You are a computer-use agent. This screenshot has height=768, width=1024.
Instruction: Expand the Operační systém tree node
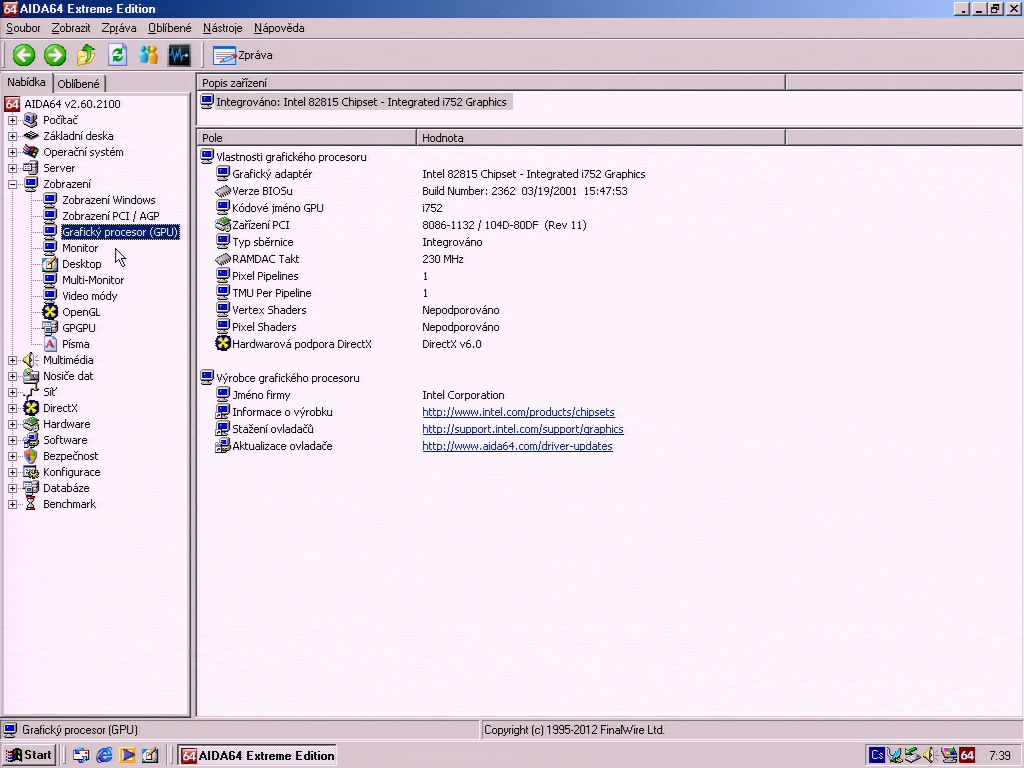click(12, 152)
